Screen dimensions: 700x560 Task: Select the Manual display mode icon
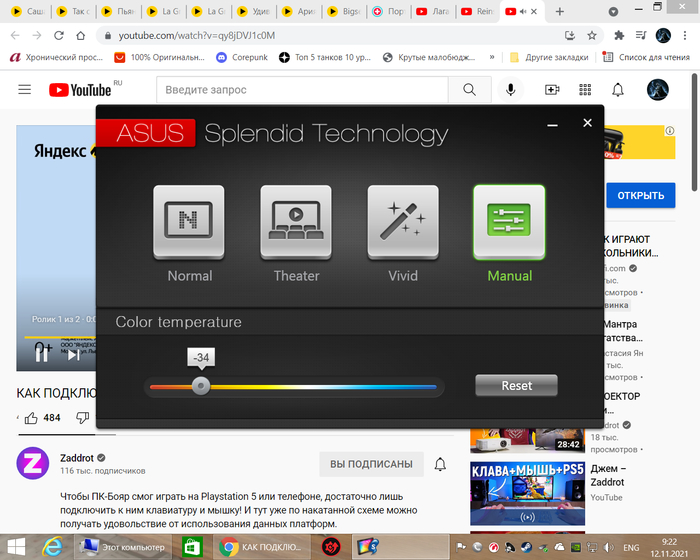click(509, 221)
